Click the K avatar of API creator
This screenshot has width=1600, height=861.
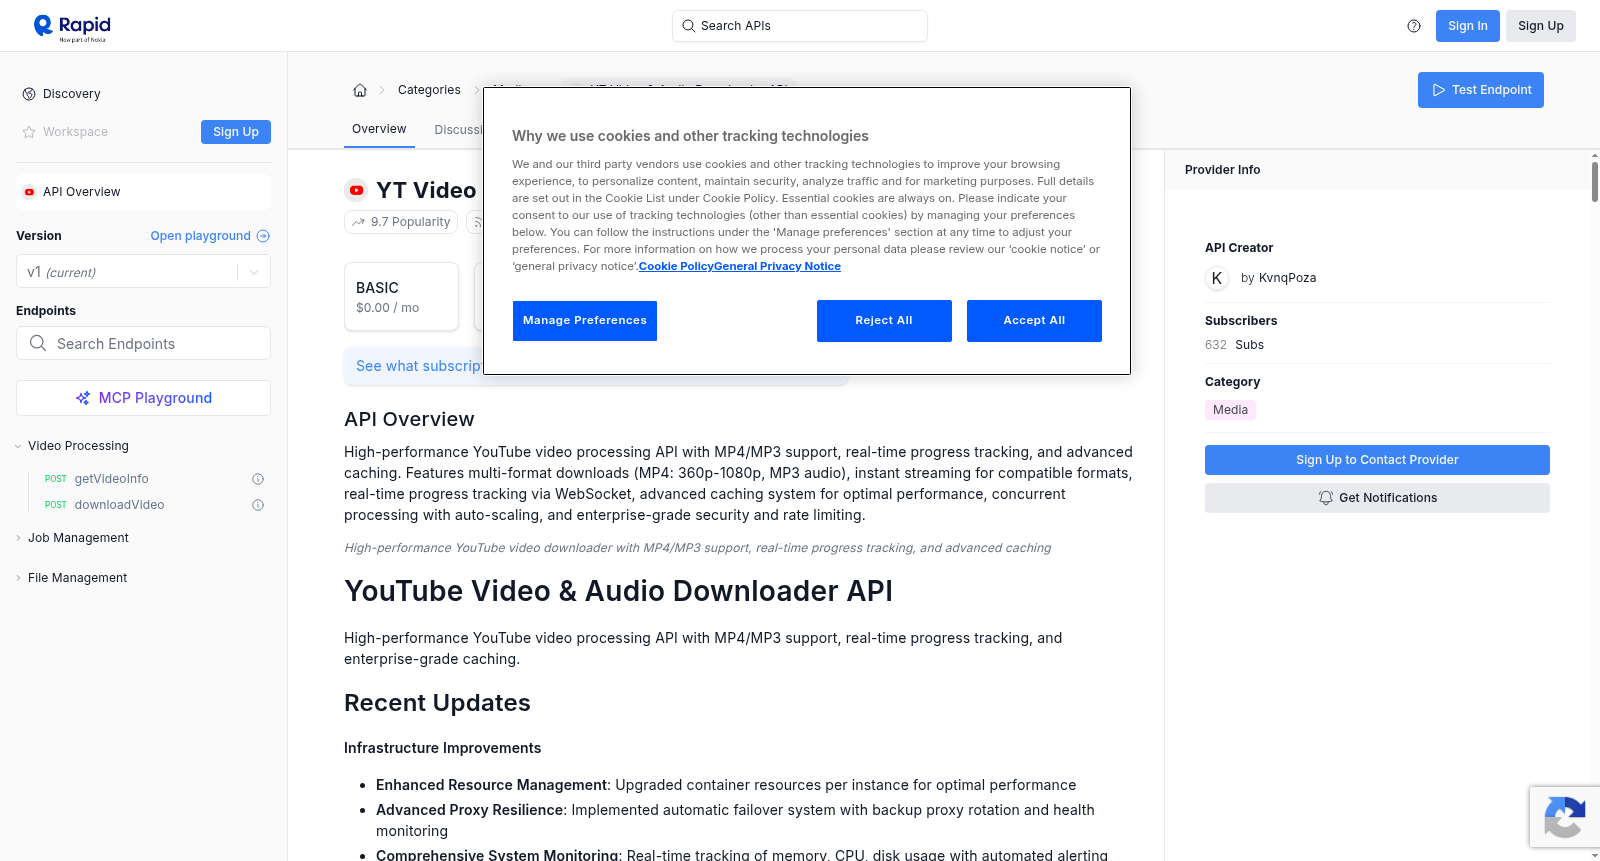coord(1217,278)
